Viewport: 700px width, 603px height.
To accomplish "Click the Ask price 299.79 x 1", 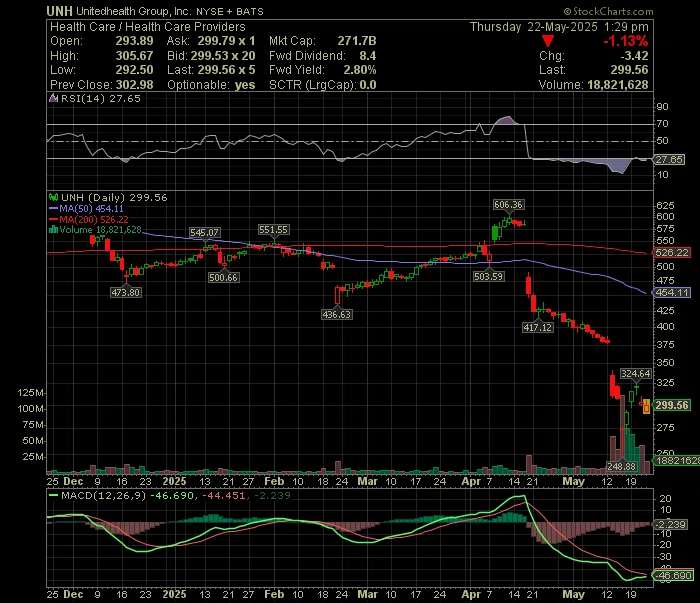I will tap(226, 41).
